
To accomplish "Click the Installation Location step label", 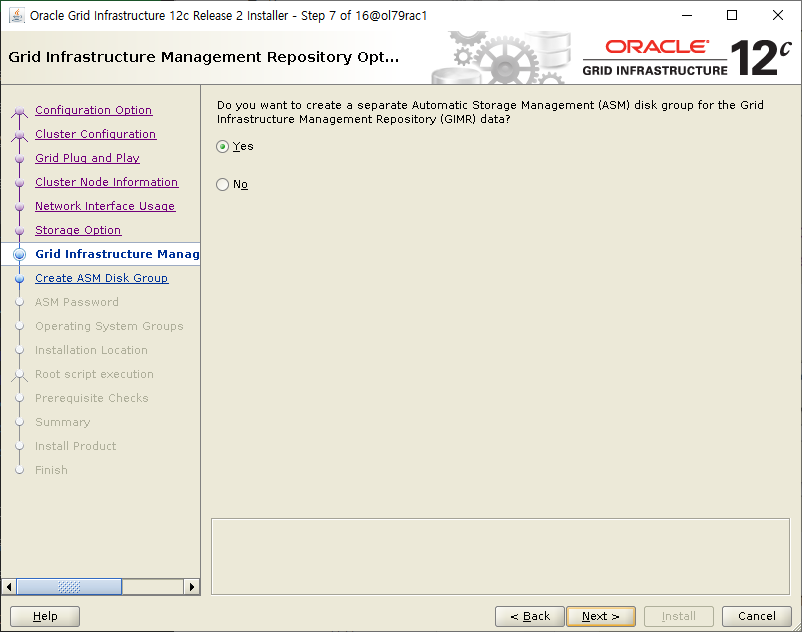I will pyautogui.click(x=91, y=350).
